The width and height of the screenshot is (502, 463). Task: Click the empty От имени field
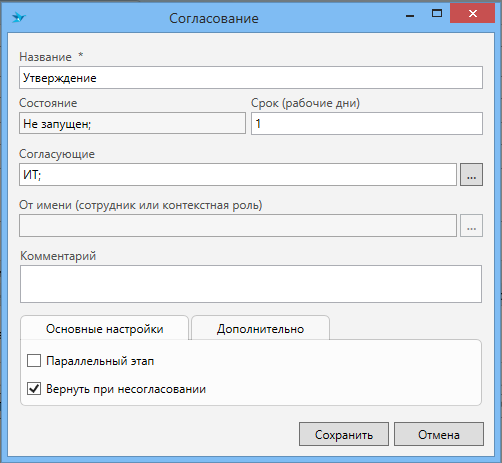(238, 225)
